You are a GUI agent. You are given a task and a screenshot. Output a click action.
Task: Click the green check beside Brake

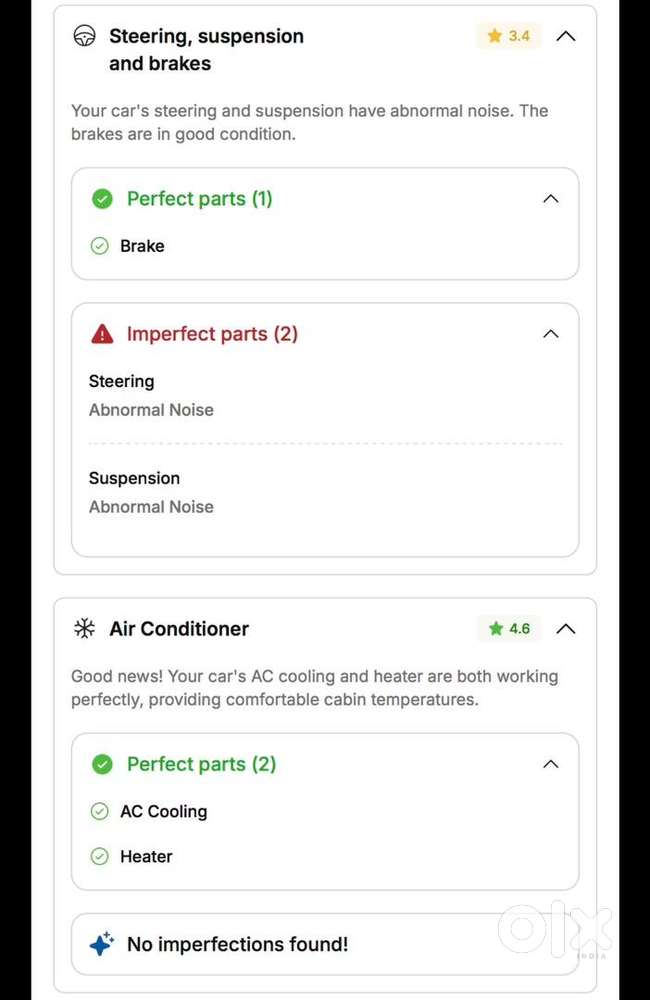(100, 246)
